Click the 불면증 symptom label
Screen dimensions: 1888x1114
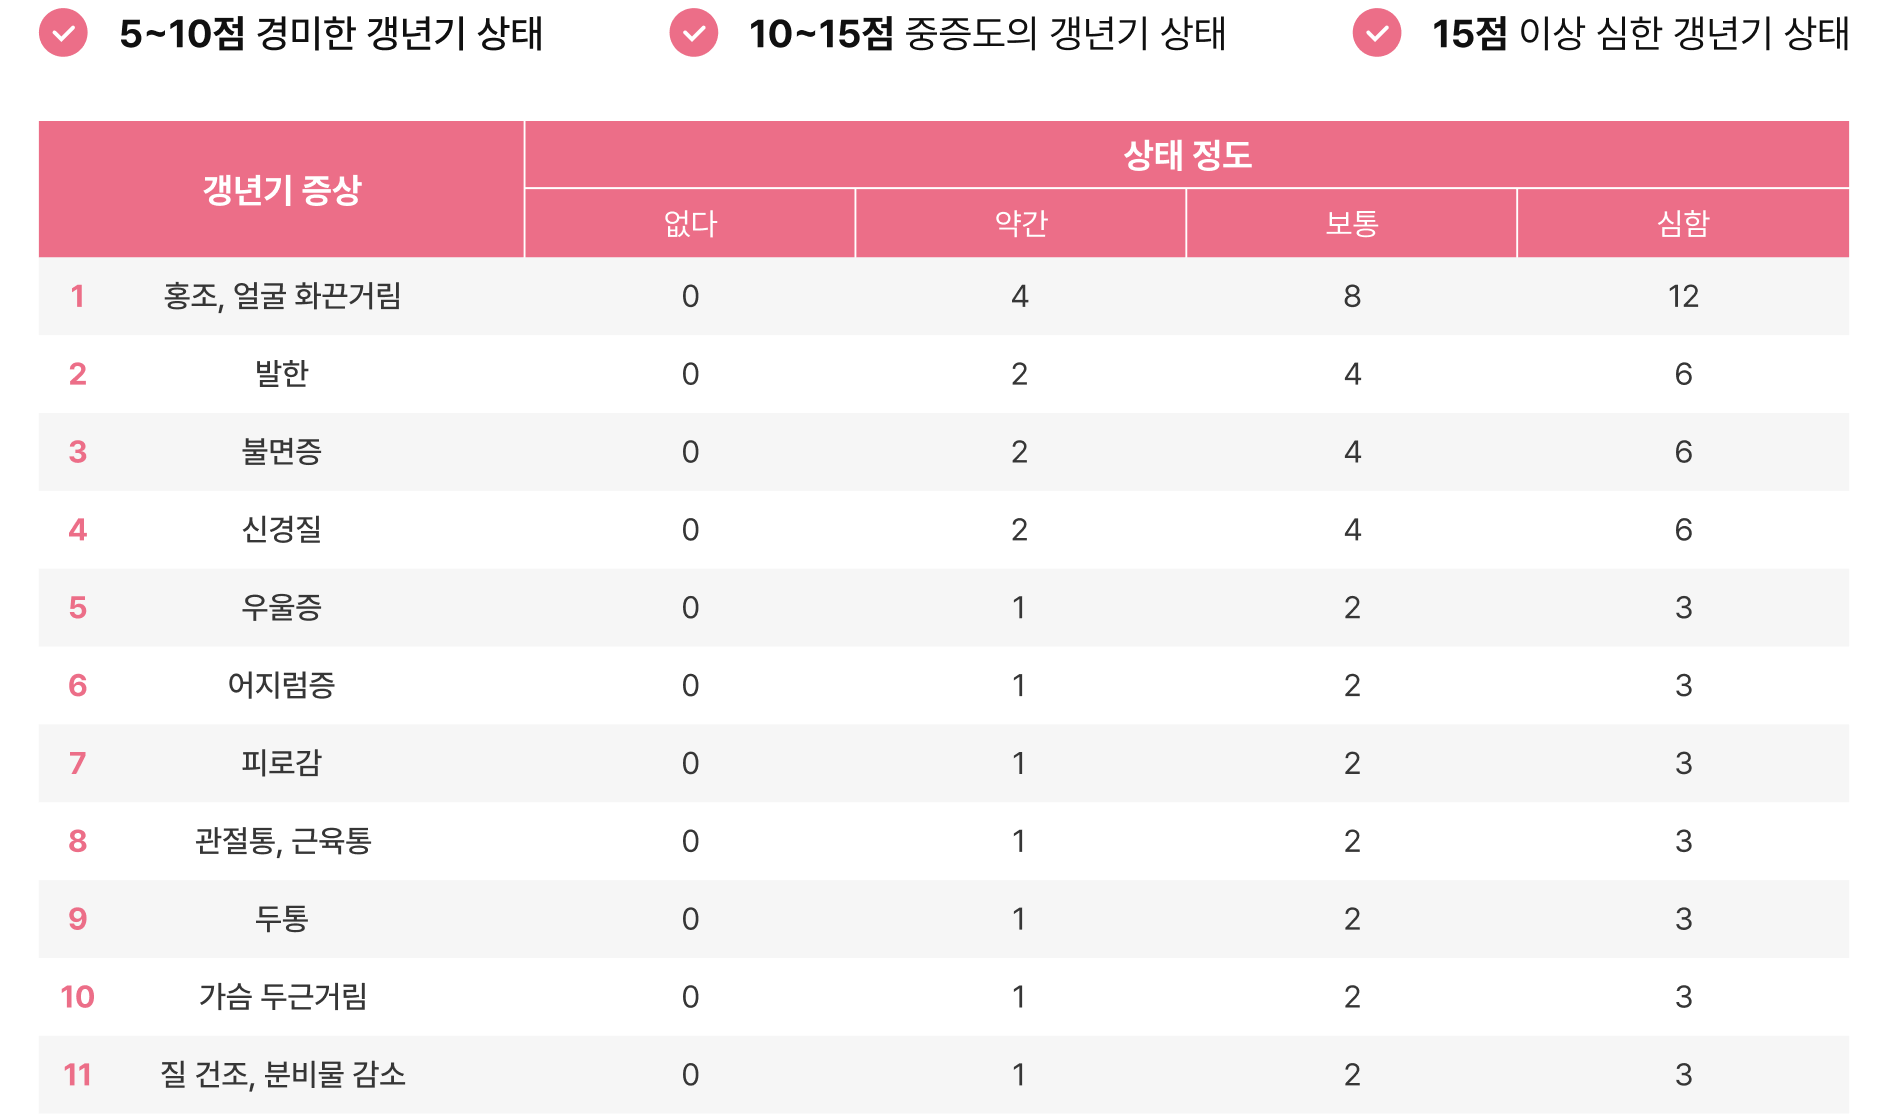(x=281, y=452)
